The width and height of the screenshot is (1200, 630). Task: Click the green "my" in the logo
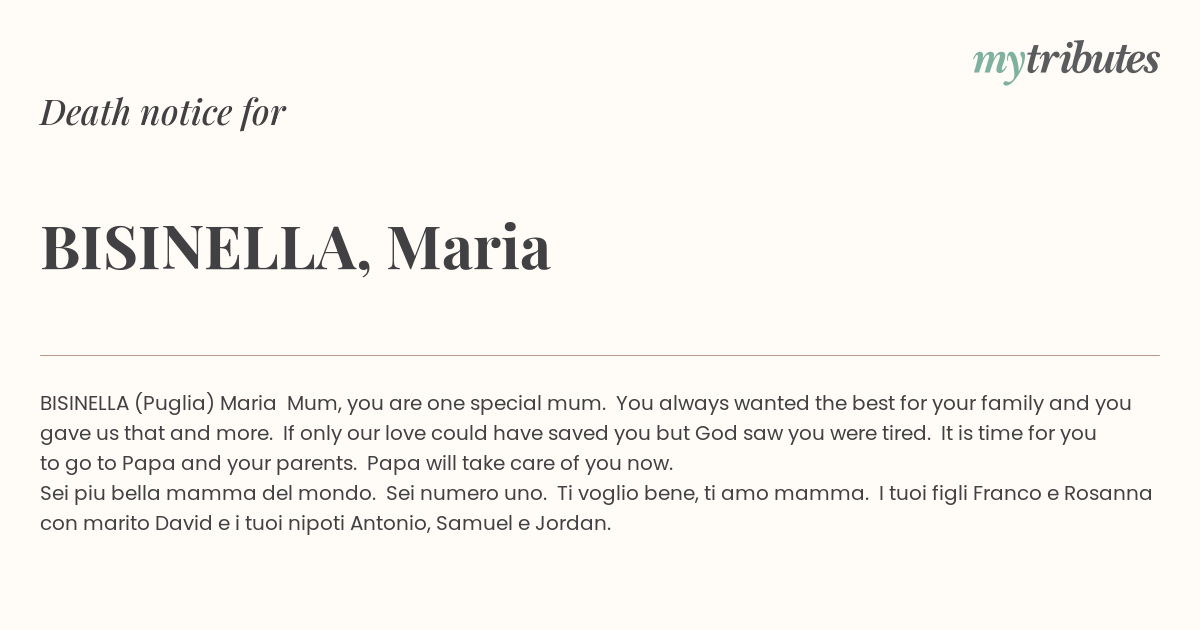pos(999,64)
